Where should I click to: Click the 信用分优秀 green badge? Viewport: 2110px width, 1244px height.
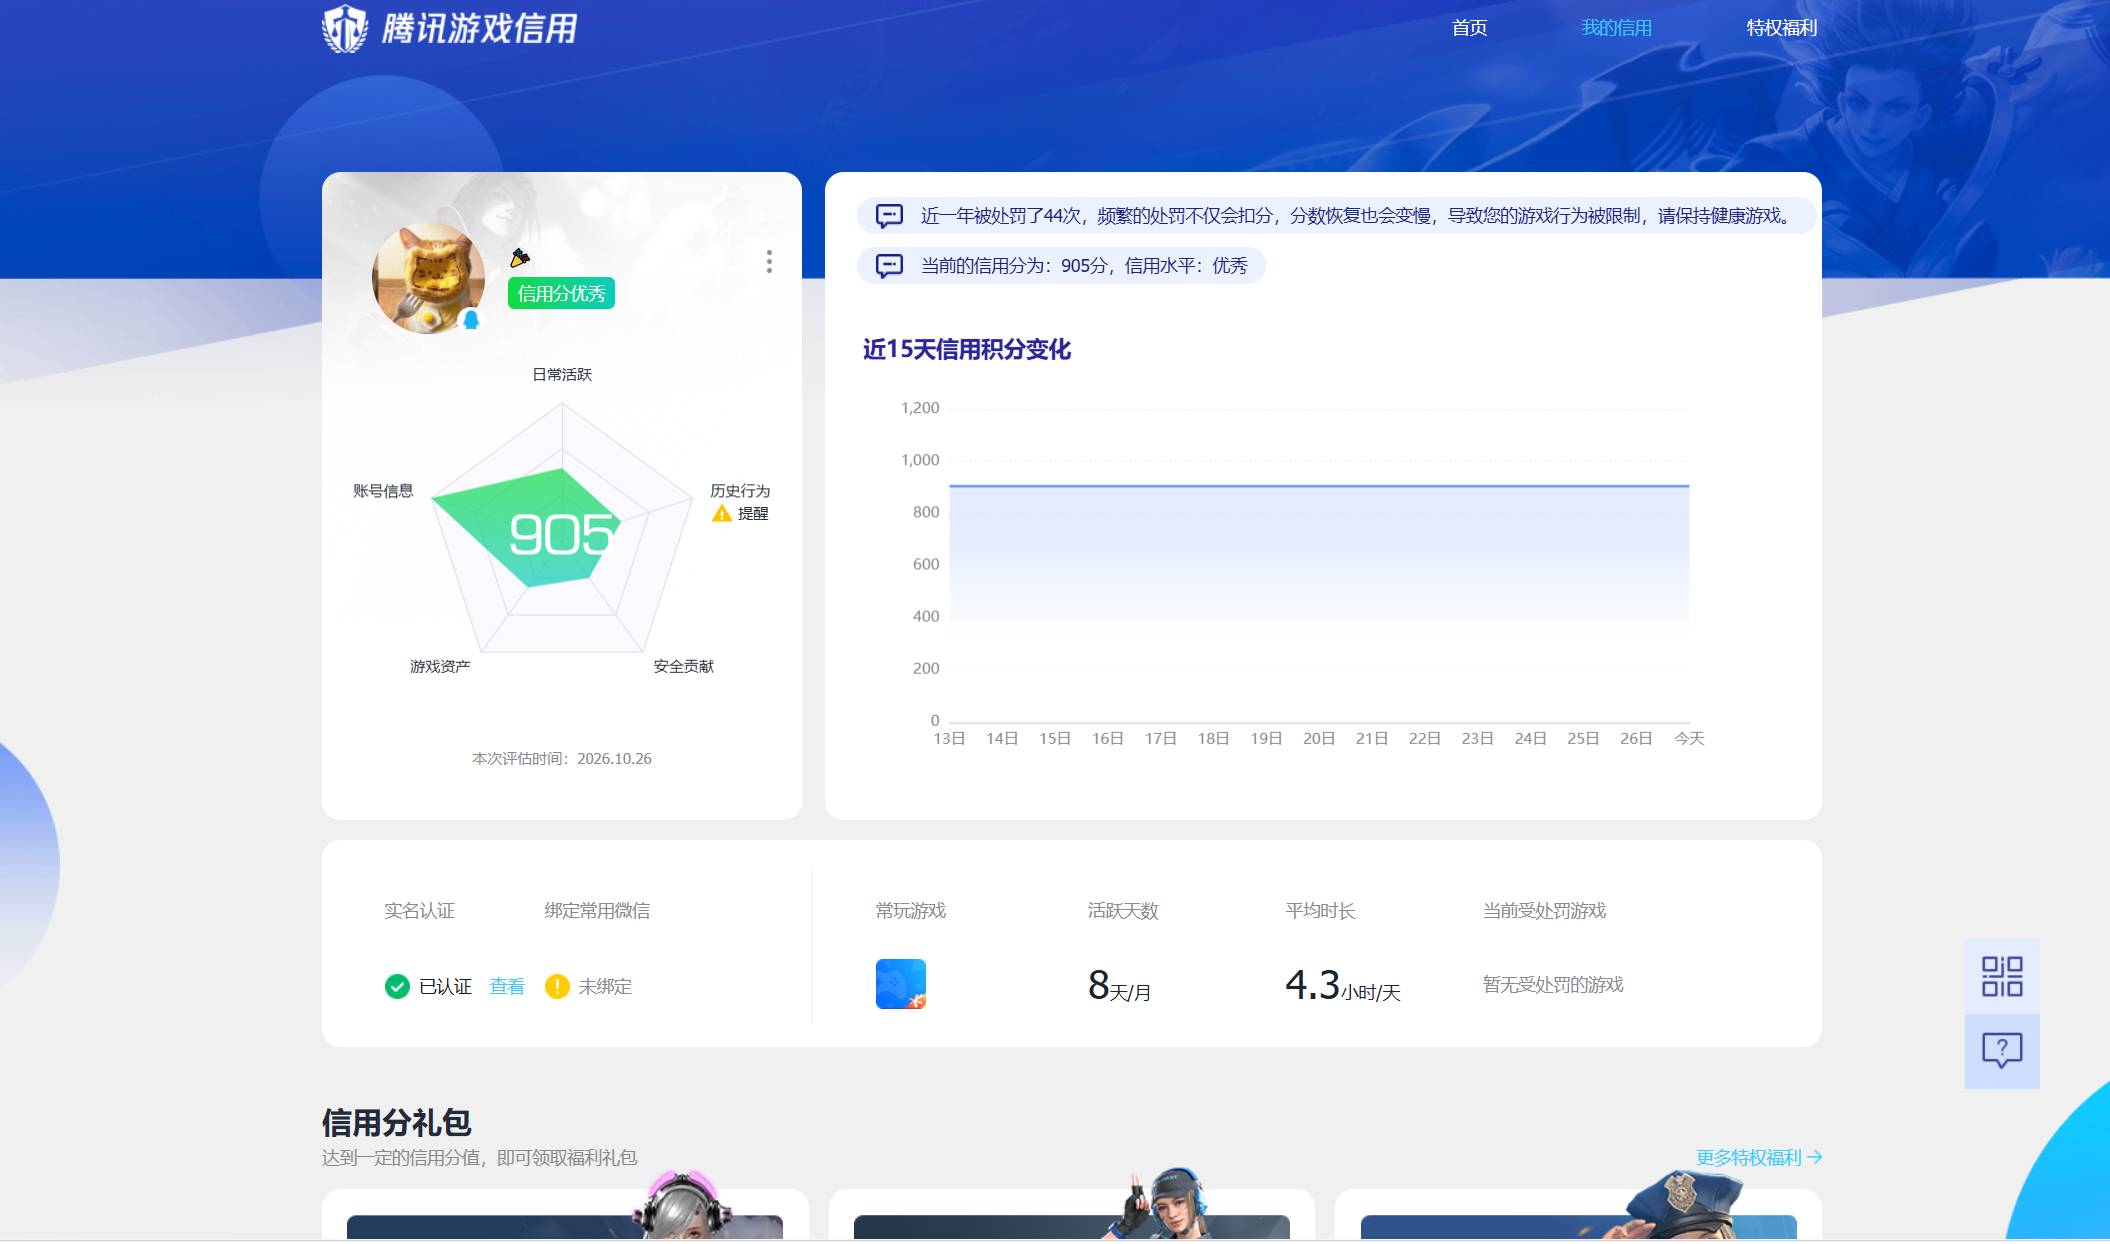tap(561, 293)
